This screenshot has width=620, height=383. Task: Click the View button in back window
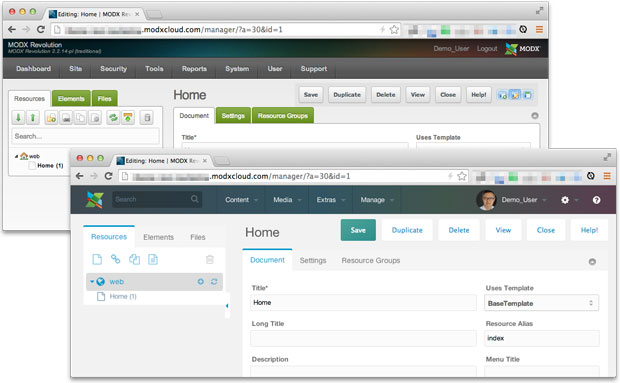[x=418, y=94]
